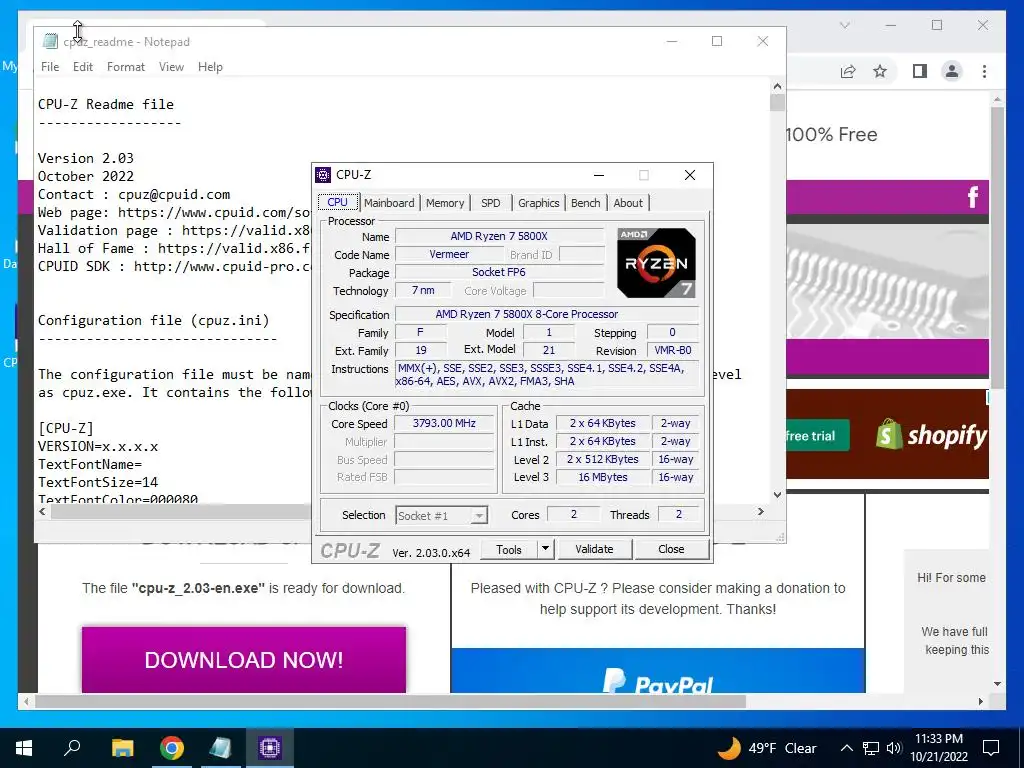Click the browser page's horizontal scrollbar
Image resolution: width=1024 pixels, height=768 pixels.
(x=391, y=701)
